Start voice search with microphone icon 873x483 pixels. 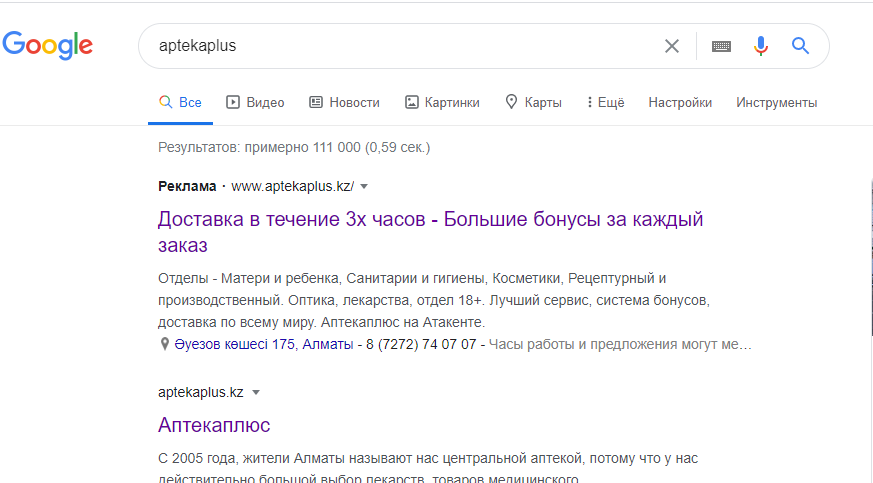pyautogui.click(x=761, y=46)
